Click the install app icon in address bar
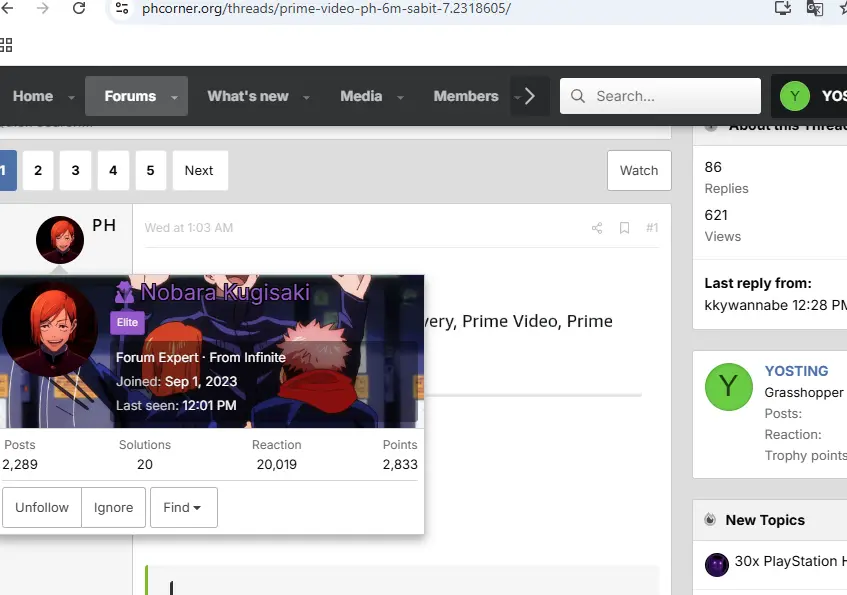Screen dimensions: 847x595 coord(783,8)
